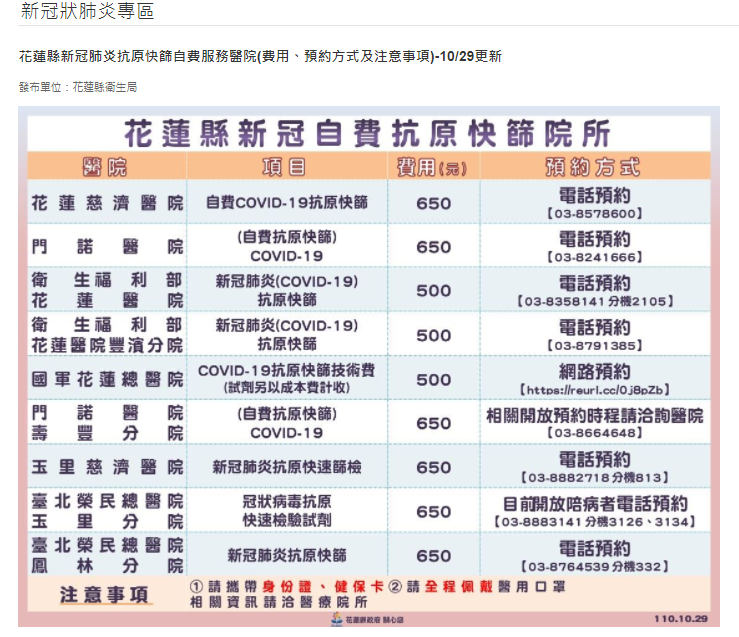
Task: Click the 注意事項 label
Action: click(106, 594)
